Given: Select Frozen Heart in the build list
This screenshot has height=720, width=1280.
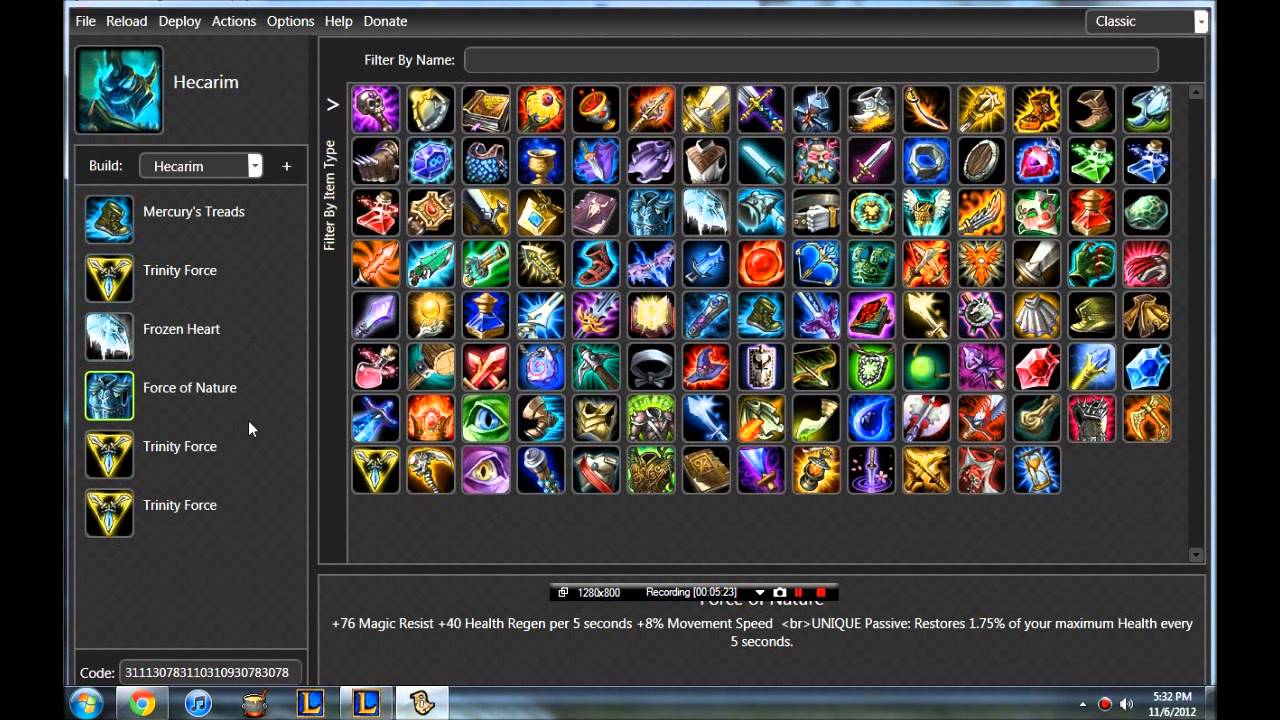Looking at the screenshot, I should pos(191,338).
